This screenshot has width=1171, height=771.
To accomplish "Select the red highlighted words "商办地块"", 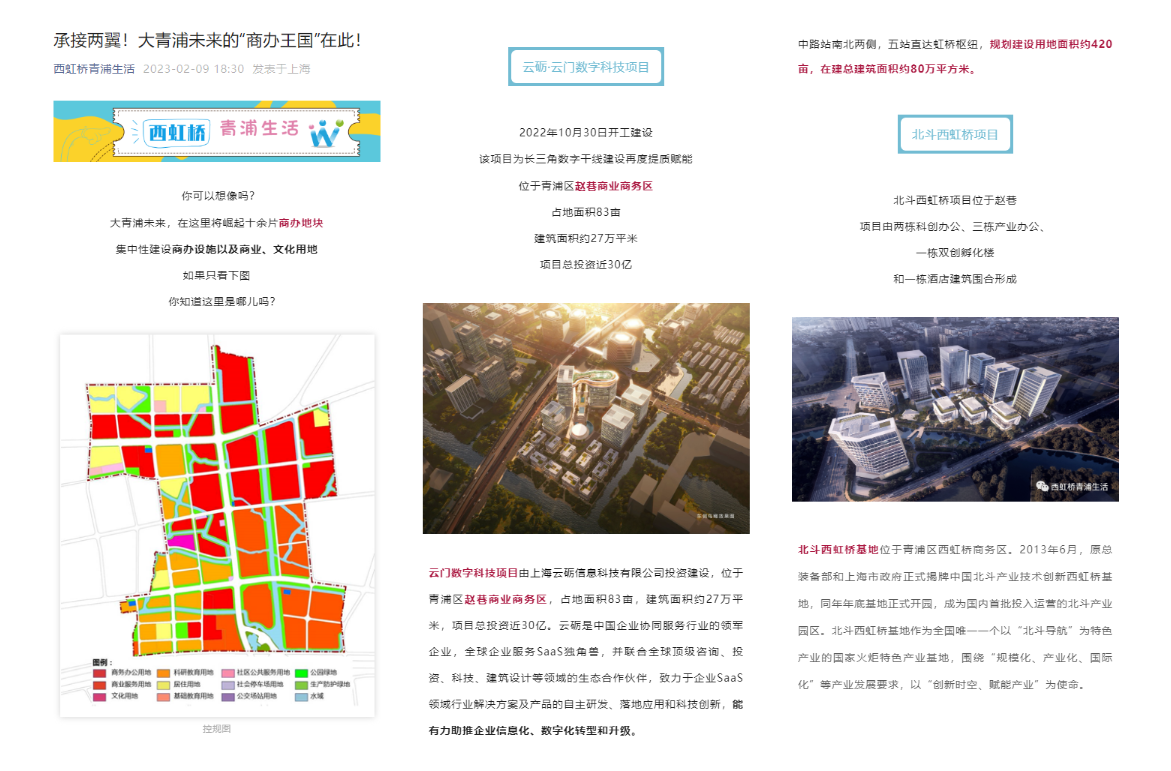I will click(301, 223).
